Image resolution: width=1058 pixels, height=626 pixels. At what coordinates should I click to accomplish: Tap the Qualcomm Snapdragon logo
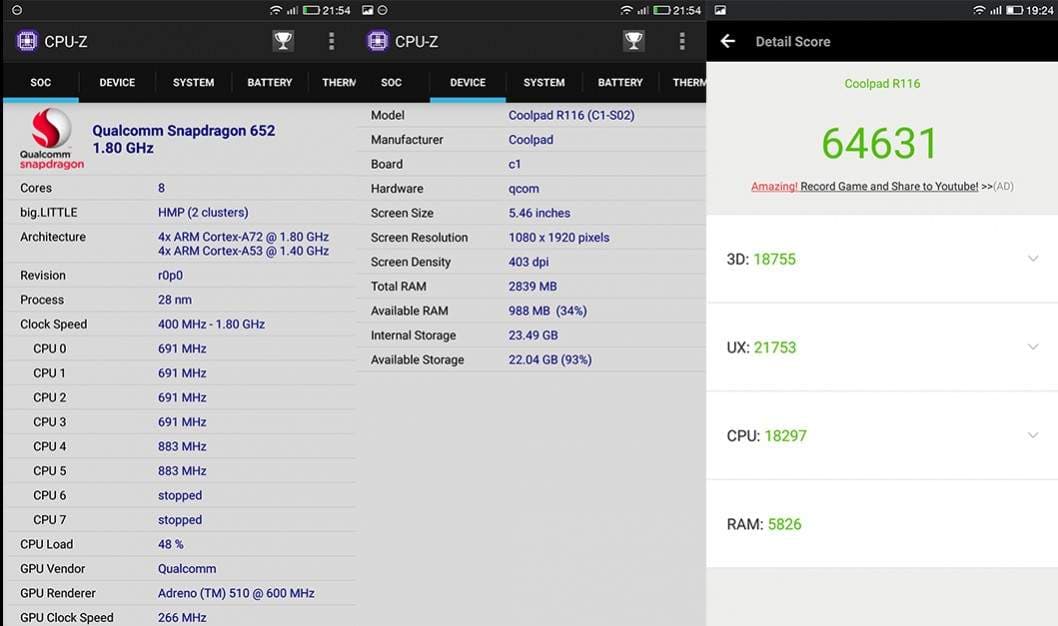[51, 139]
